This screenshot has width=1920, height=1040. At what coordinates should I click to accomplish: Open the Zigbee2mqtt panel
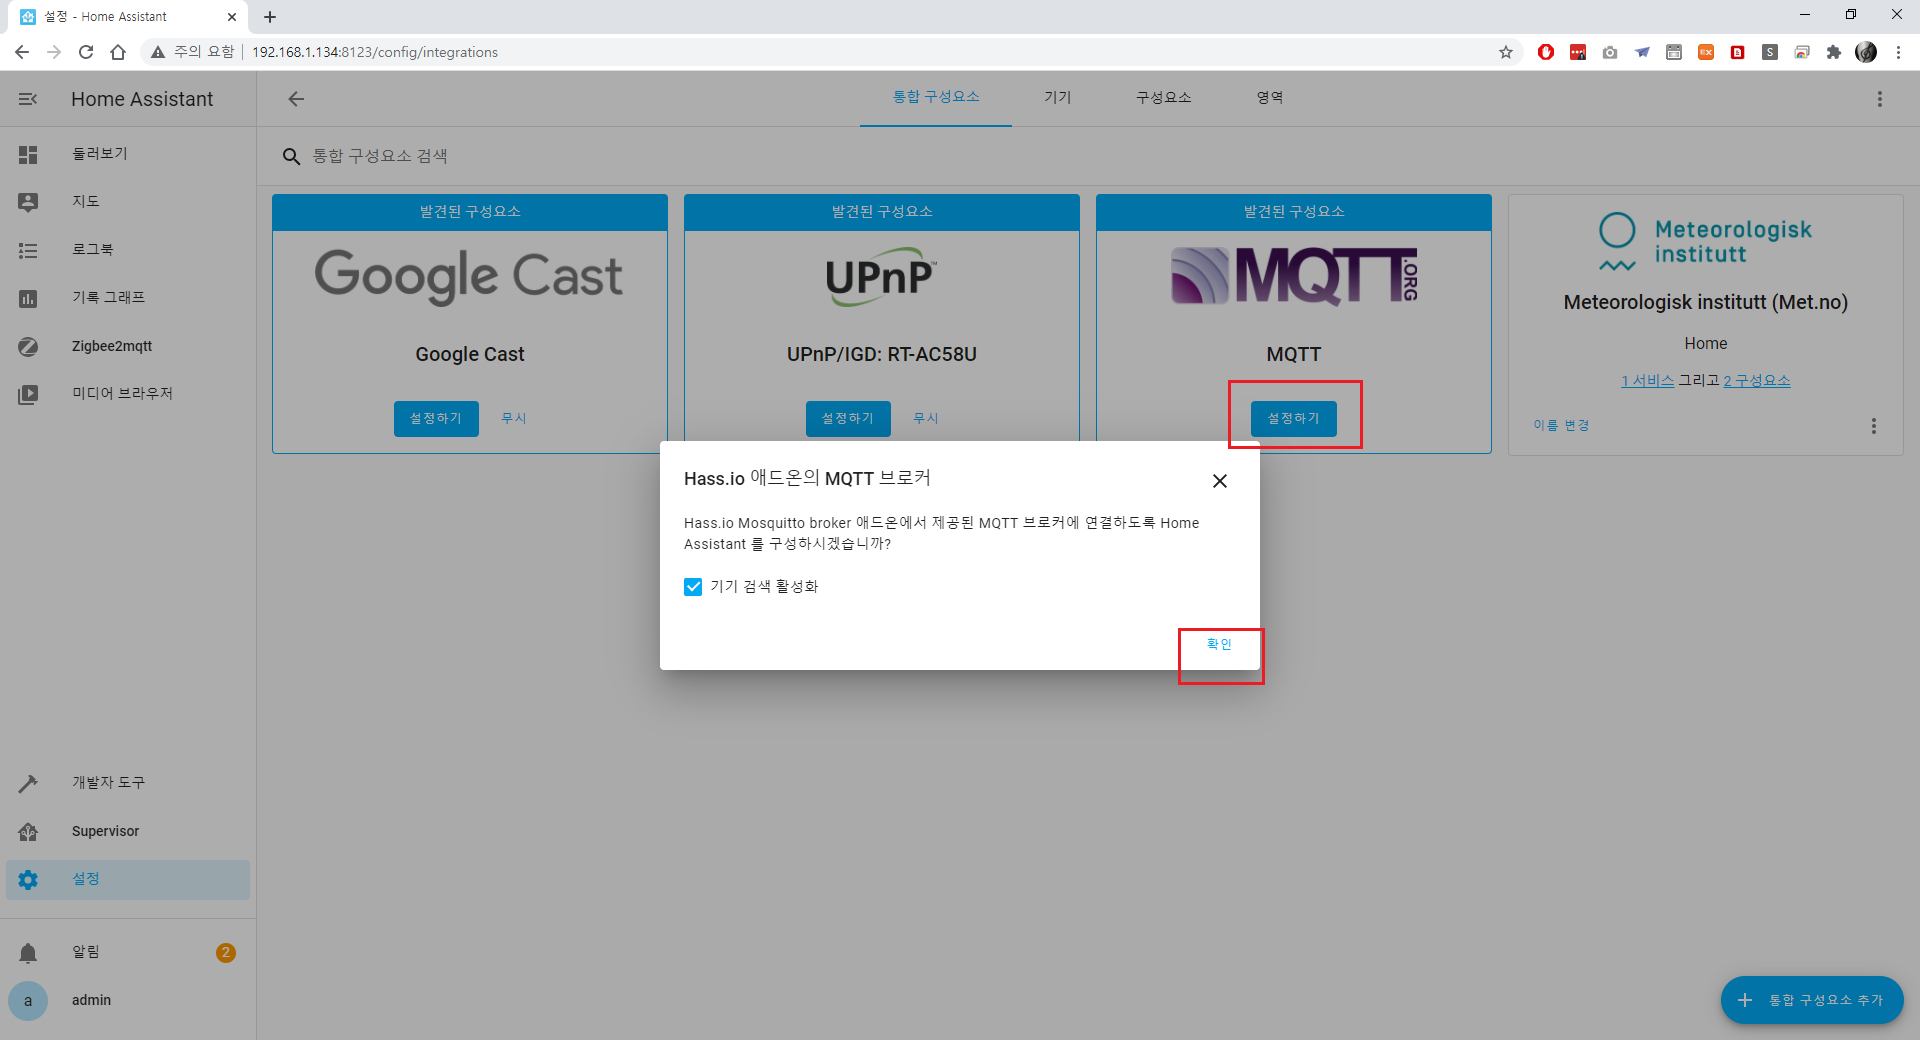pyautogui.click(x=128, y=346)
